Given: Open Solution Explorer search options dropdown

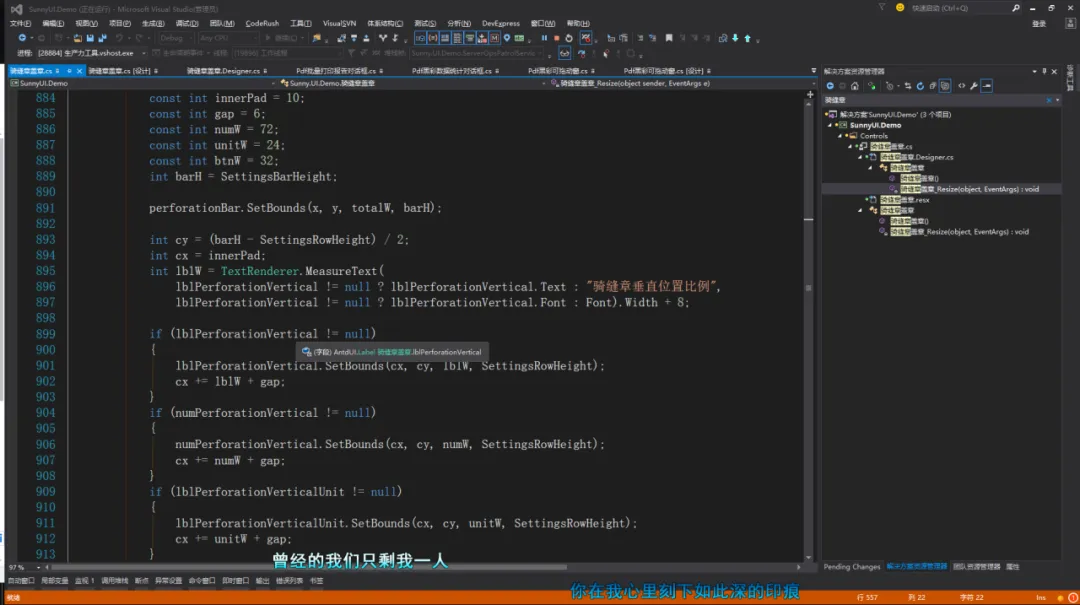Looking at the screenshot, I should 1057,101.
